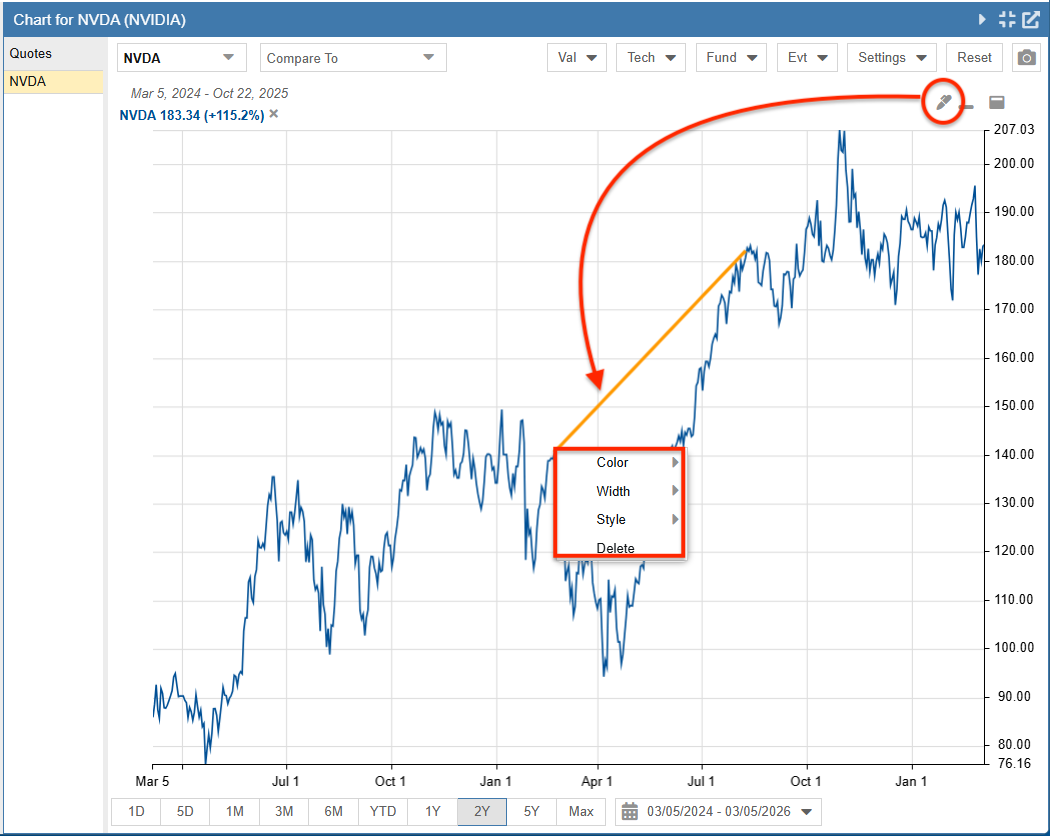Open the chart in pop-out window
This screenshot has height=836, width=1050.
coord(1031,19)
